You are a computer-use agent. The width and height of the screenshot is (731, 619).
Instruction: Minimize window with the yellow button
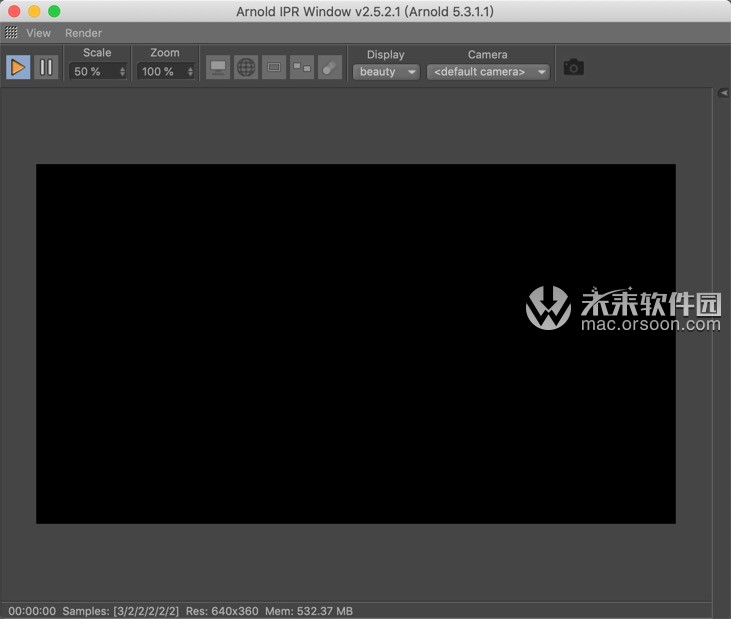tap(34, 11)
